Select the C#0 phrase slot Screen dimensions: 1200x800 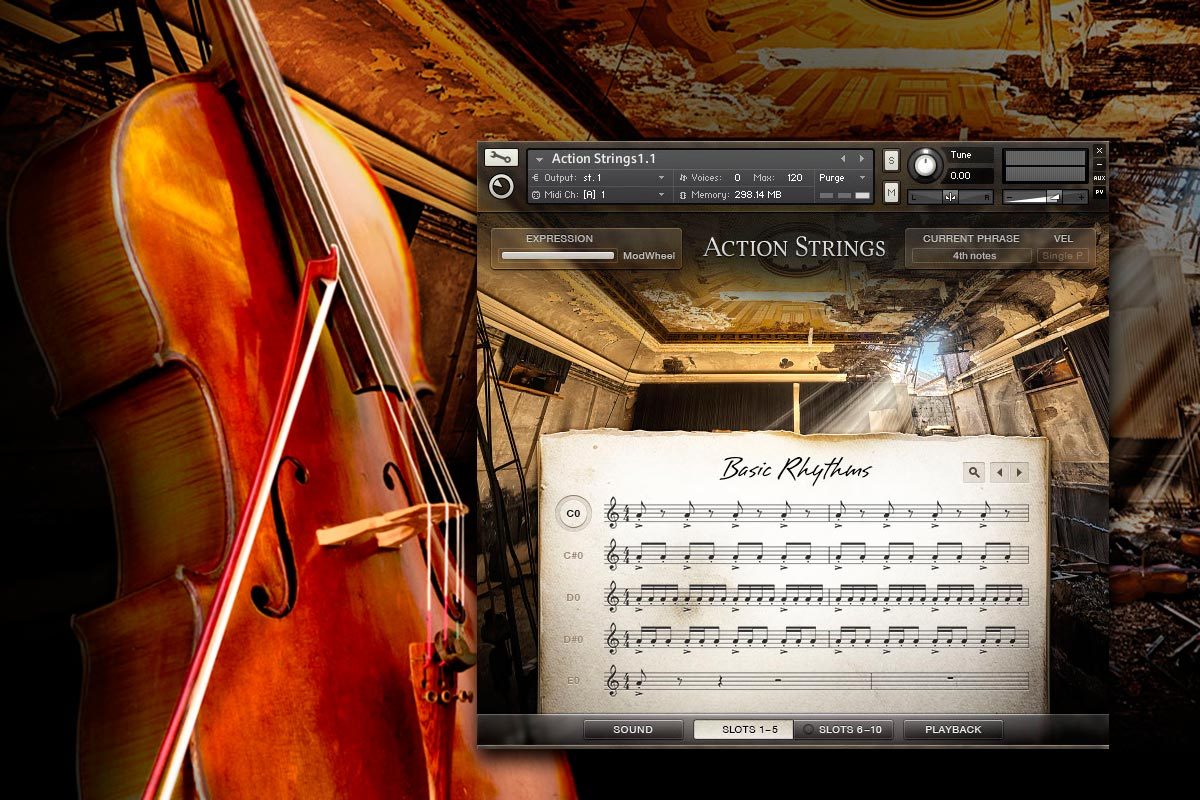pyautogui.click(x=573, y=555)
